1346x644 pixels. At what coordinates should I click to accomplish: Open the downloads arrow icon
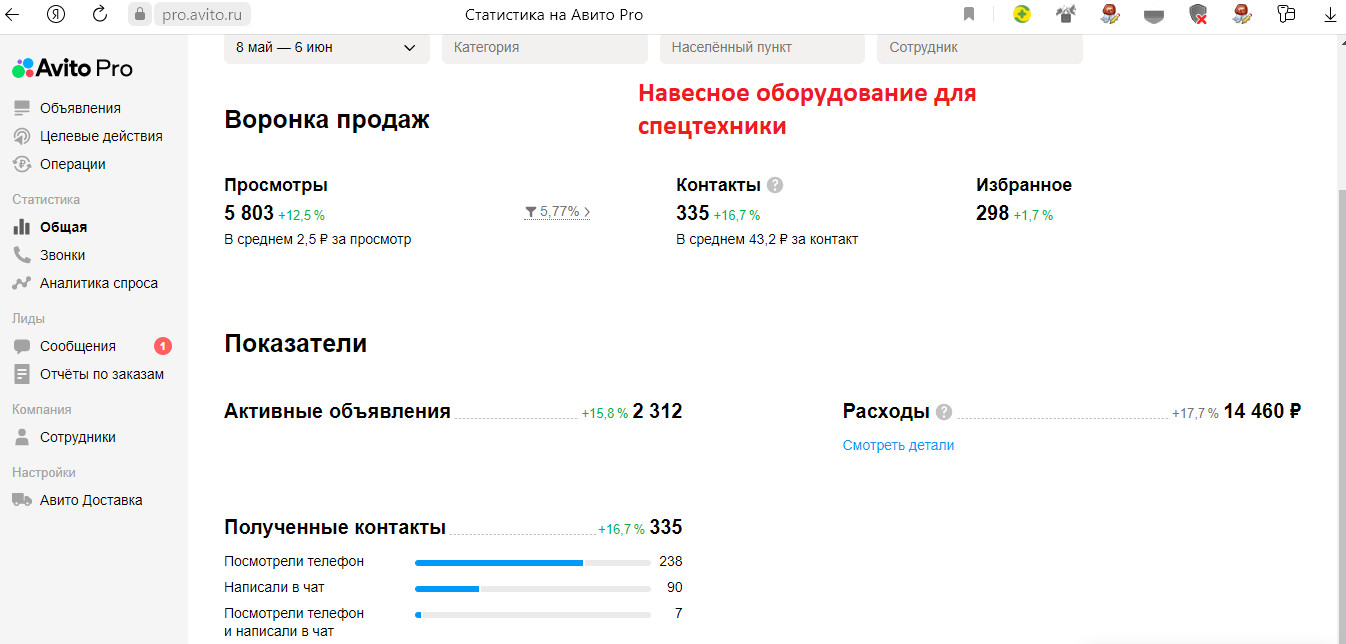[x=1330, y=14]
